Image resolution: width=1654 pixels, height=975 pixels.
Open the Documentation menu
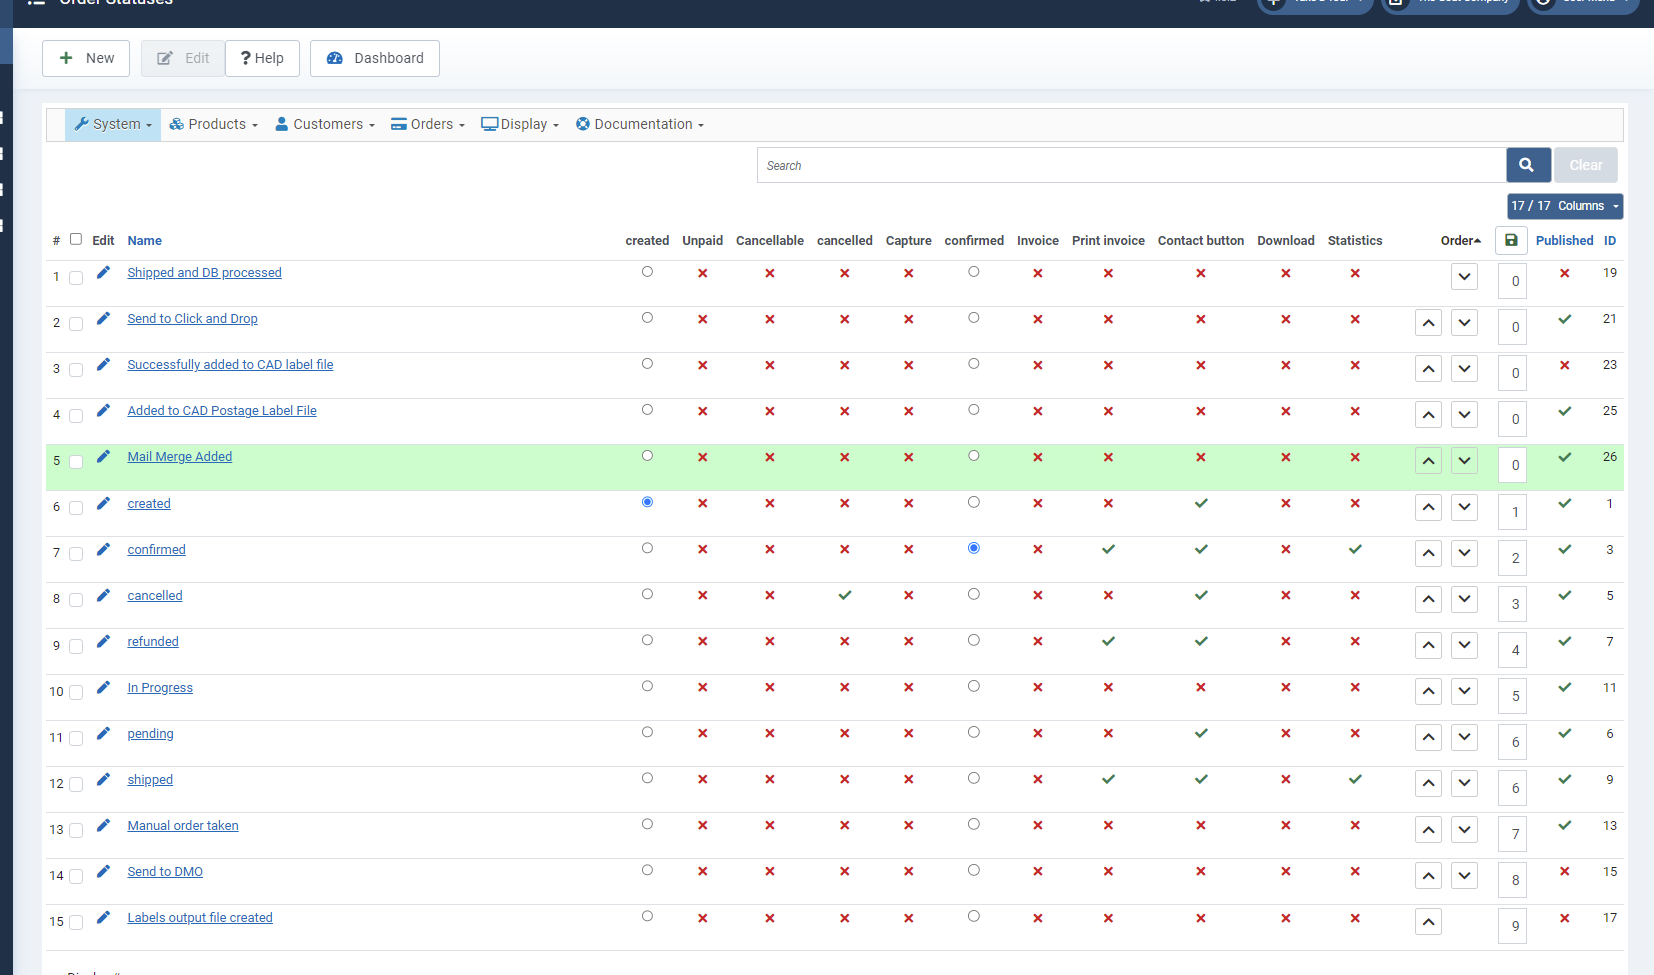tap(640, 124)
